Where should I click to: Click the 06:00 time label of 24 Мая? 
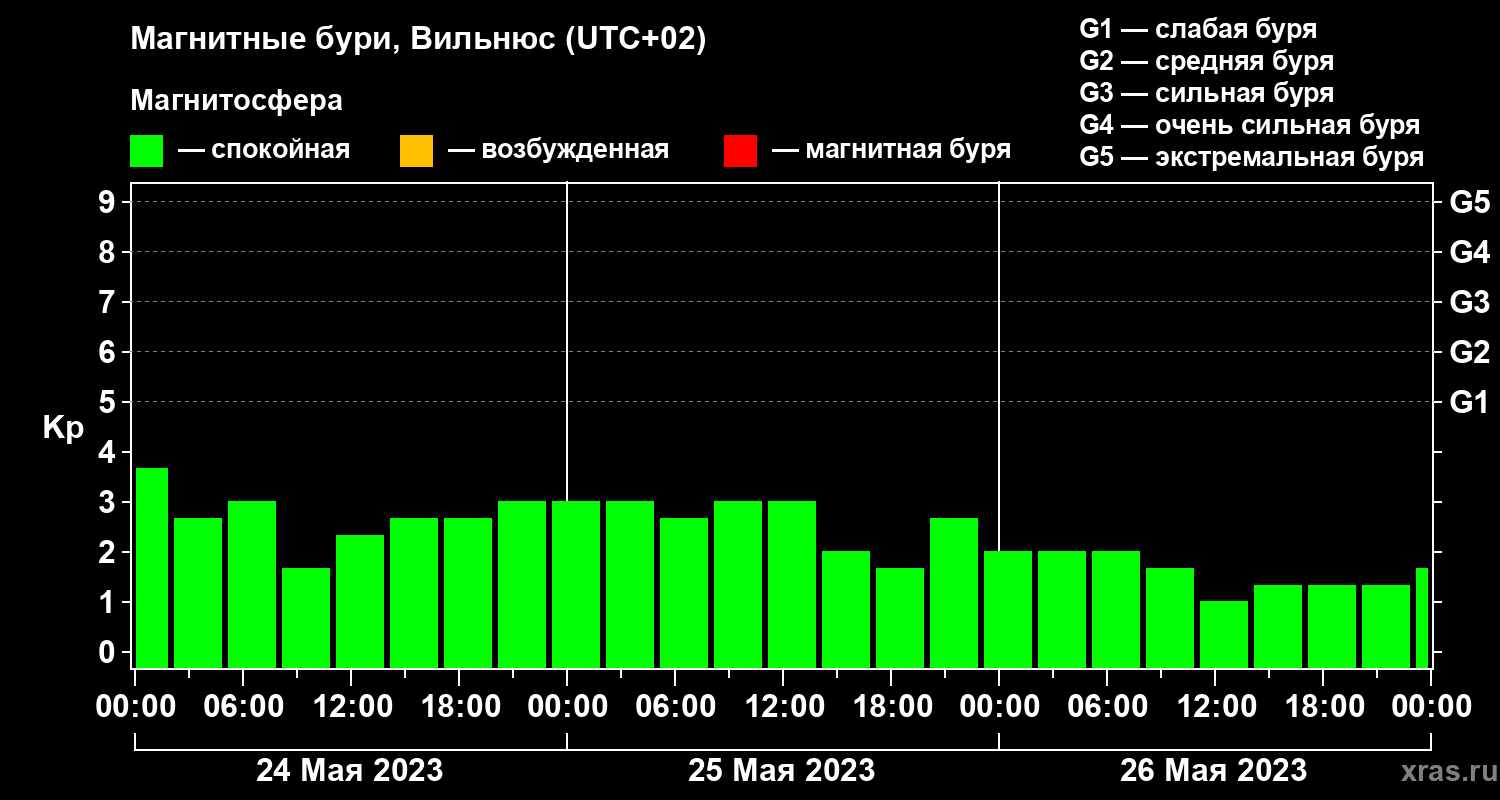click(242, 706)
